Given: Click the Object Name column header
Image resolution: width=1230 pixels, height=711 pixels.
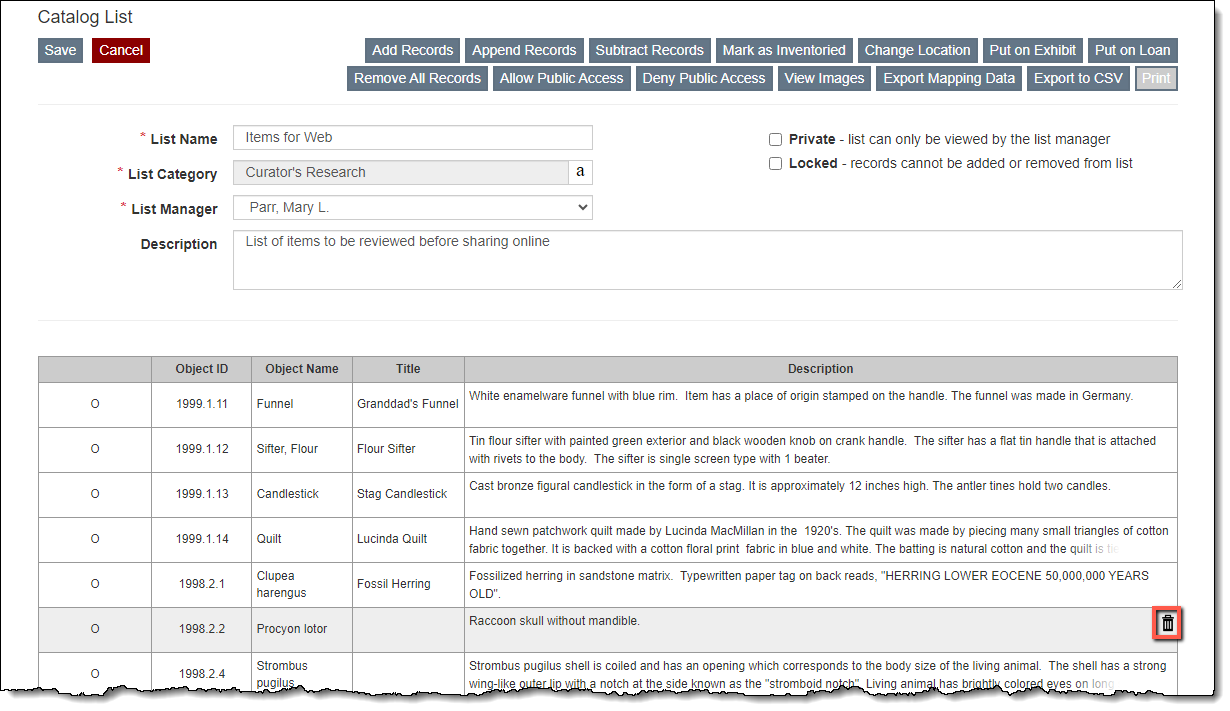Looking at the screenshot, I should coord(301,369).
